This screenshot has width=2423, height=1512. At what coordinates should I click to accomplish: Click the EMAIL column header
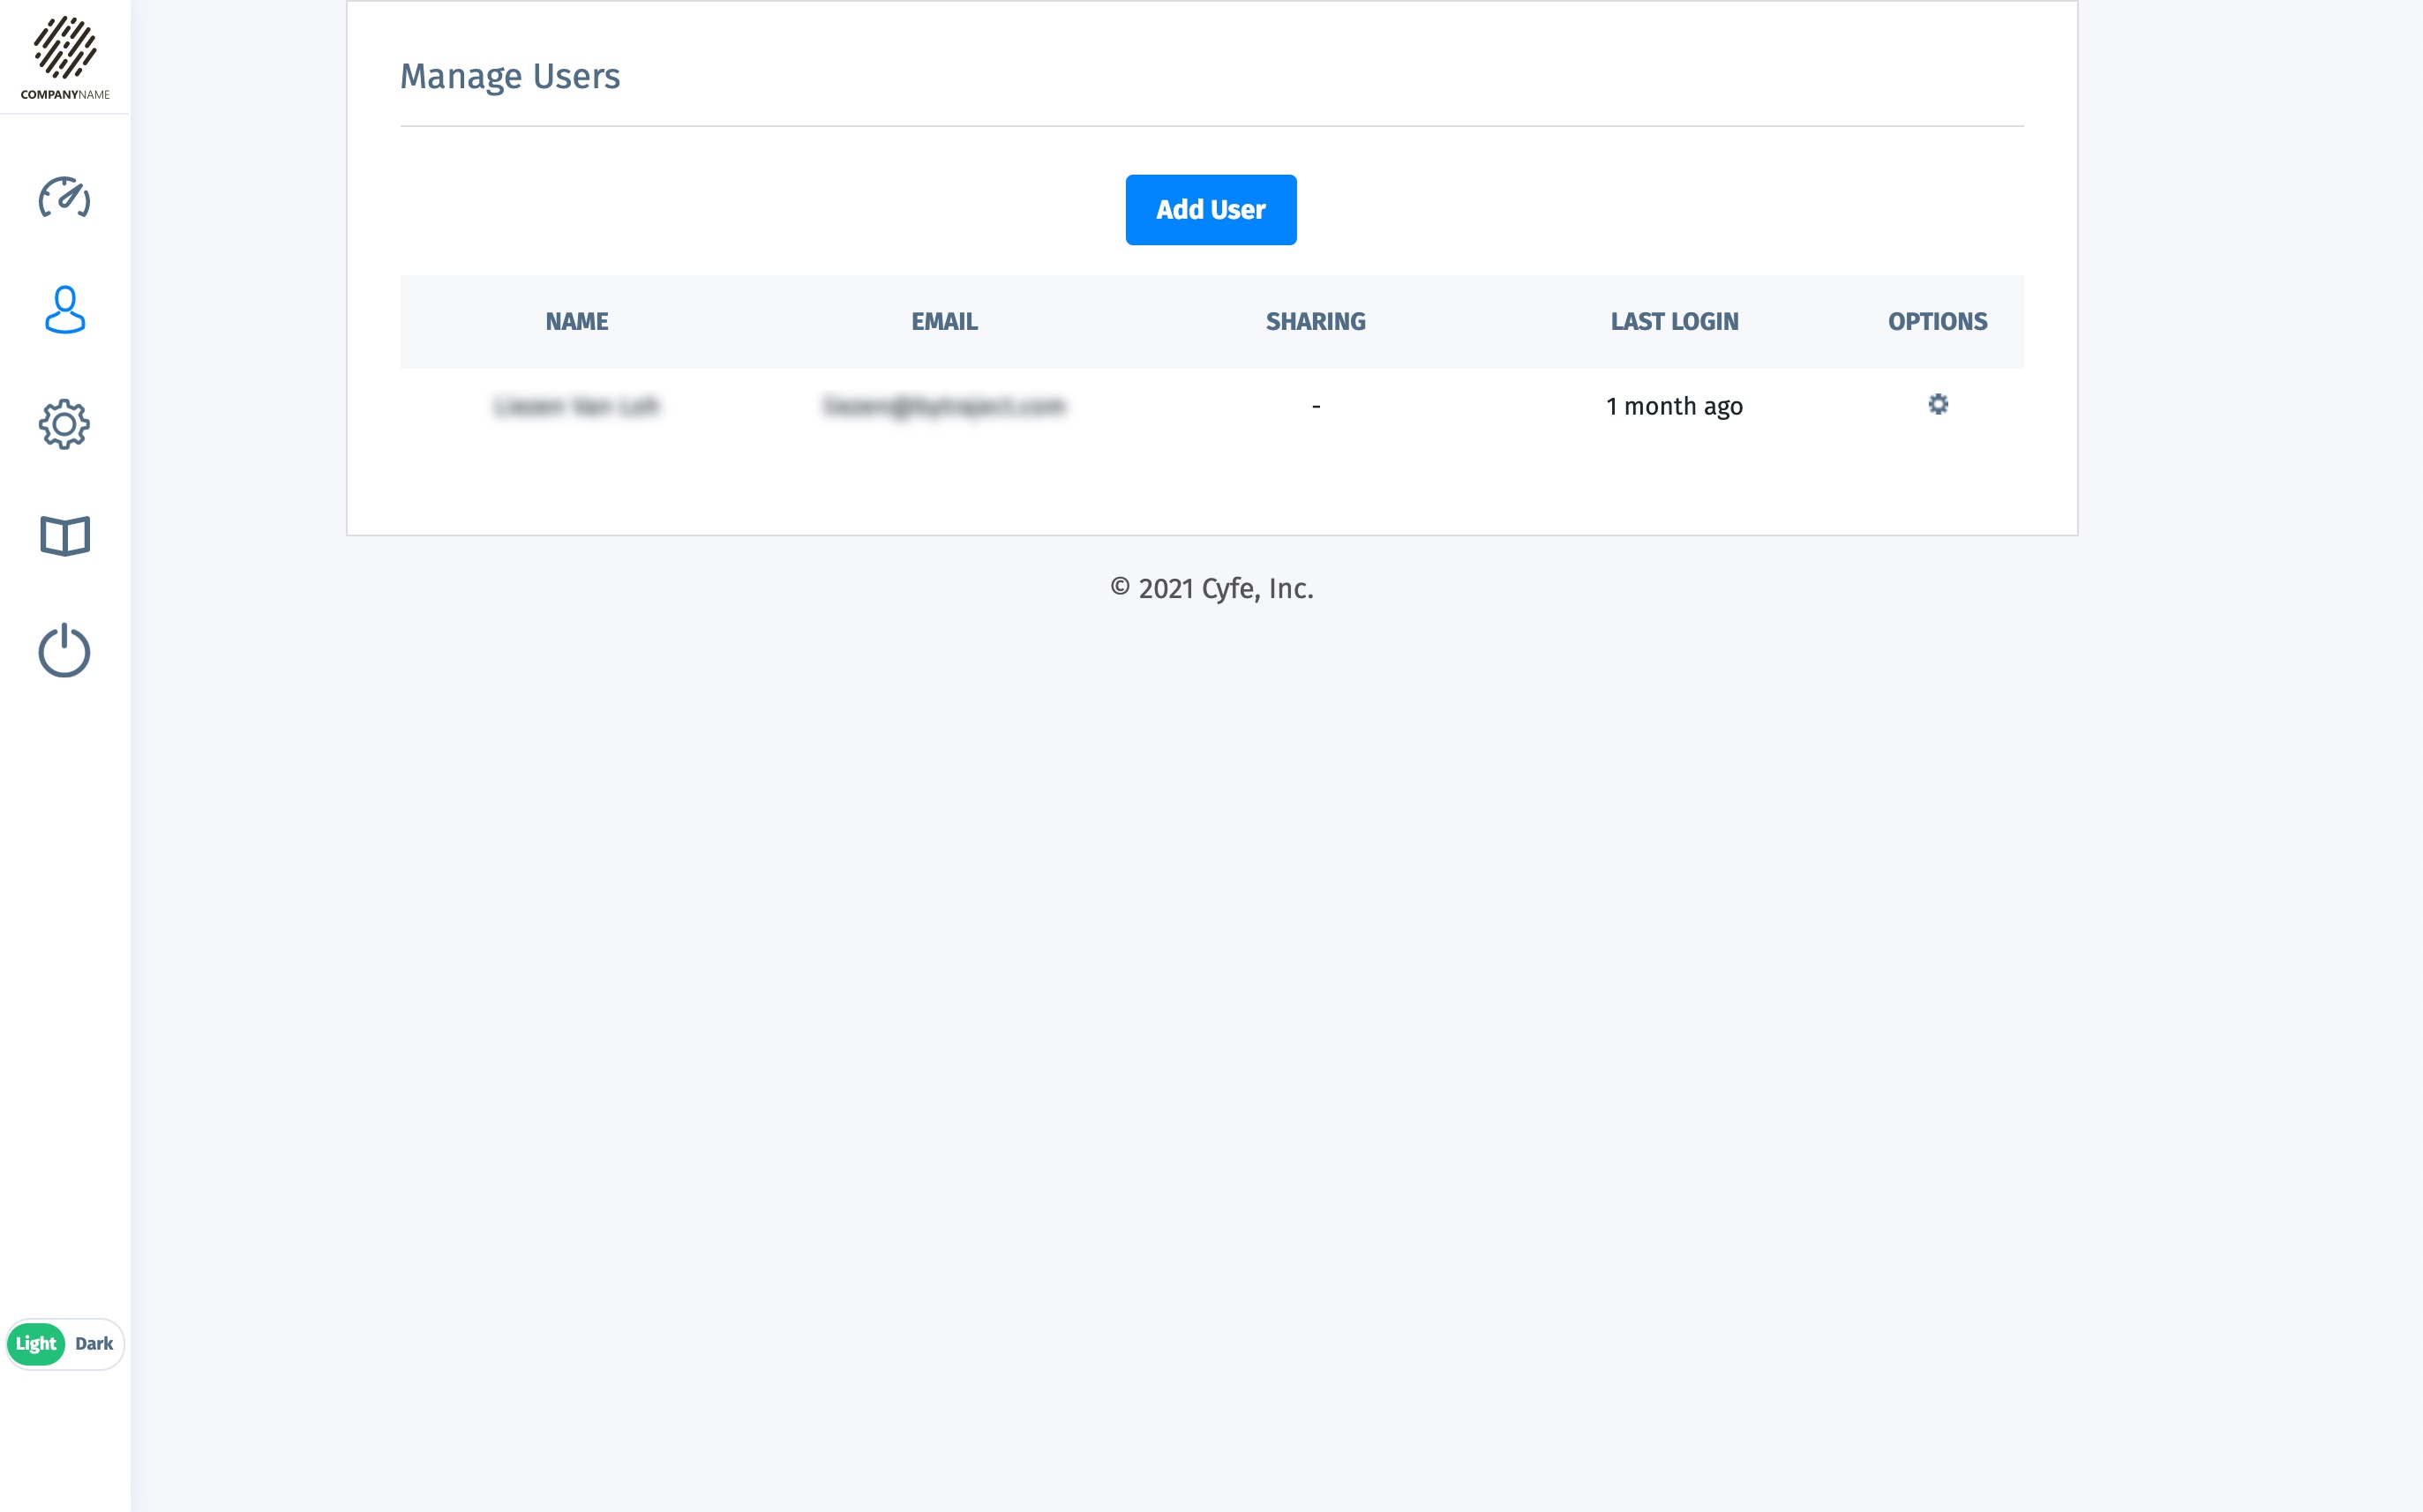click(x=944, y=321)
